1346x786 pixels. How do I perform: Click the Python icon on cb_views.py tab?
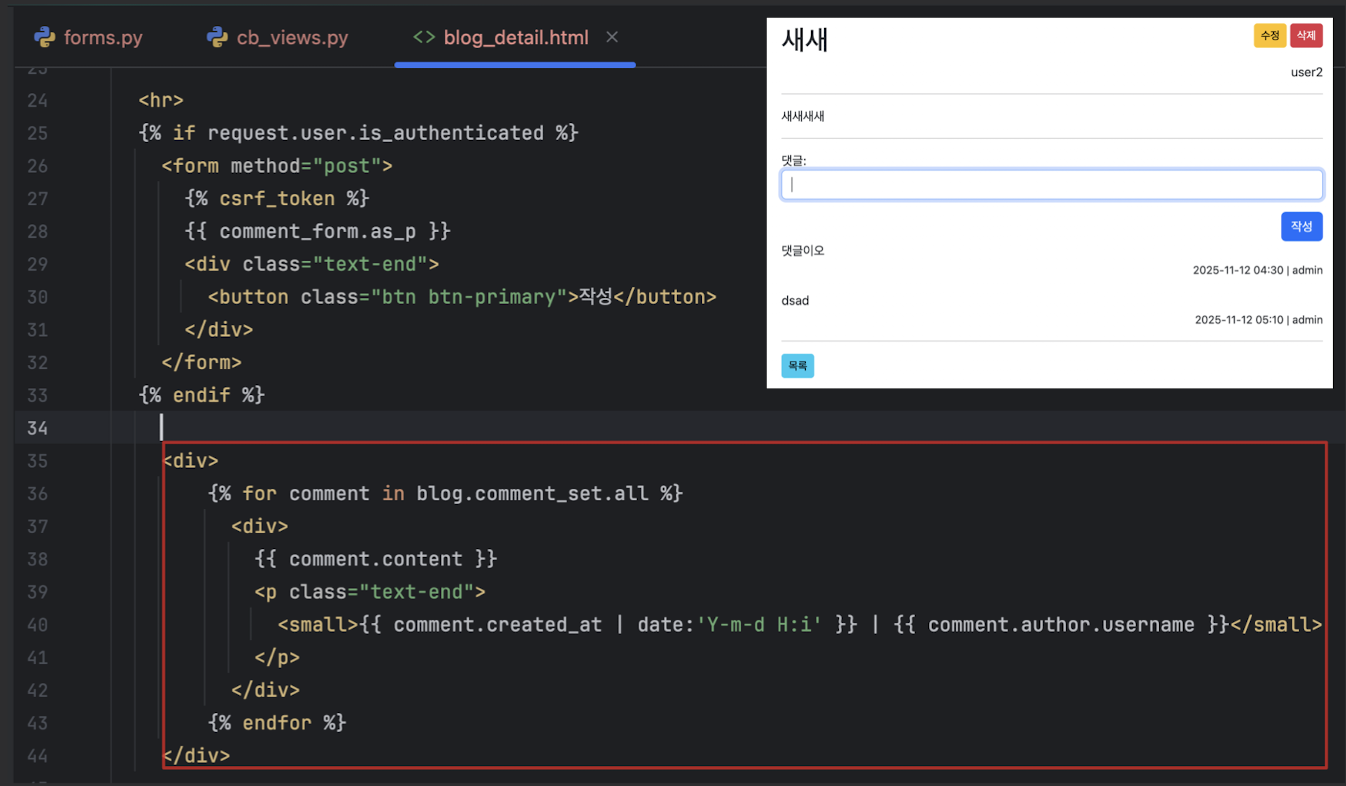pos(217,38)
